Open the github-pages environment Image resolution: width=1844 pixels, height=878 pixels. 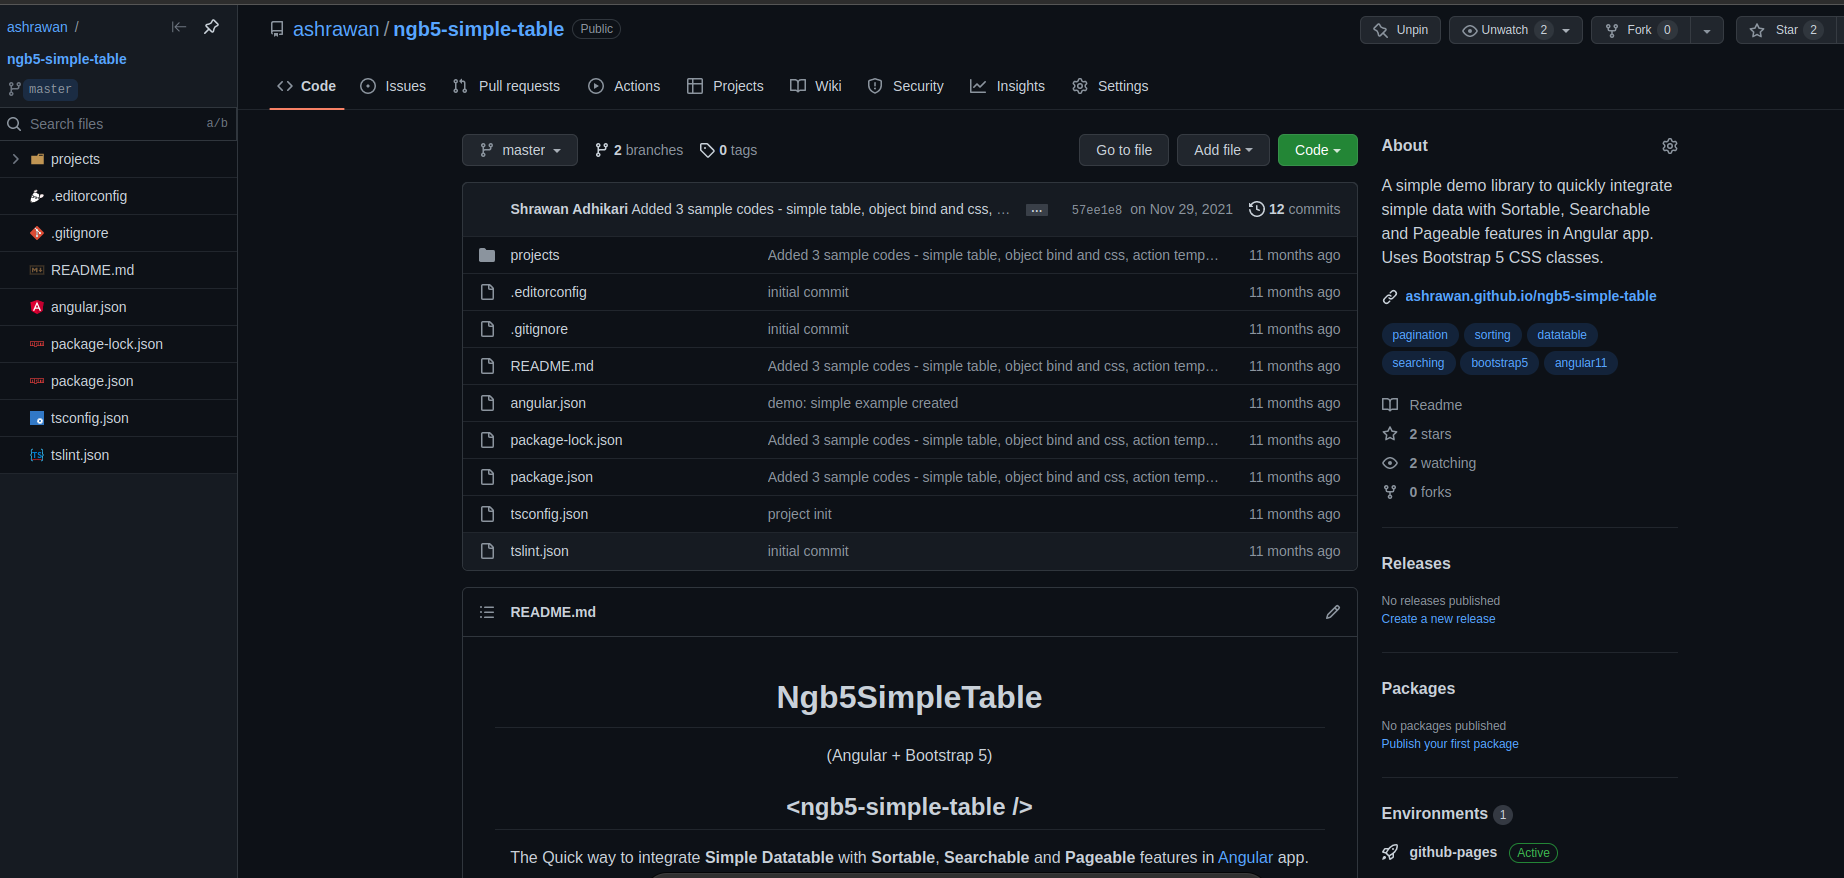click(1453, 852)
